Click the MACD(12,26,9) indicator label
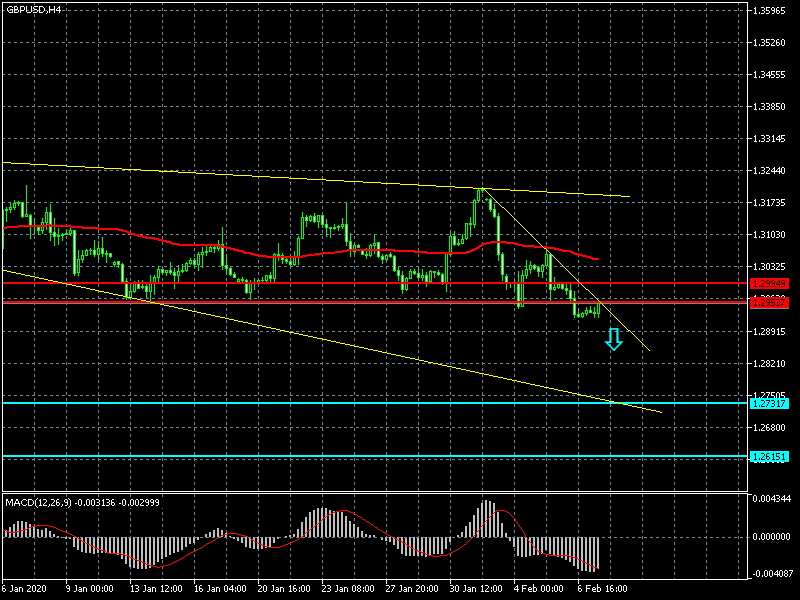The image size is (800, 600). point(77,500)
